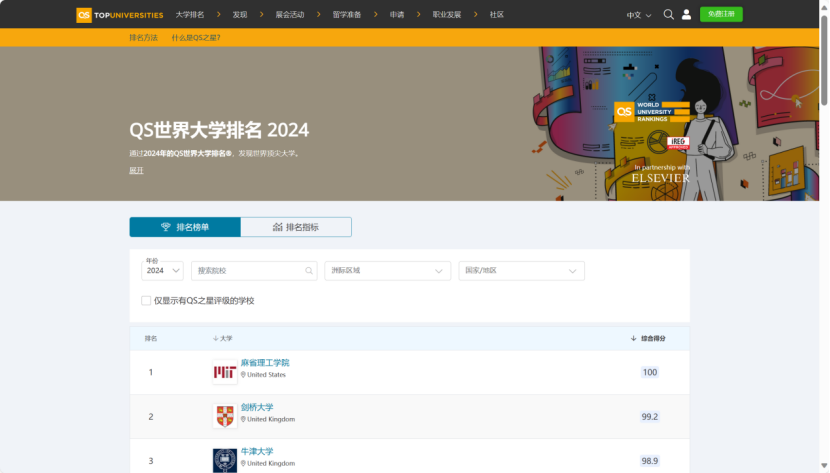
Task: Click the sort arrow beside 大学 column header
Action: 215,338
